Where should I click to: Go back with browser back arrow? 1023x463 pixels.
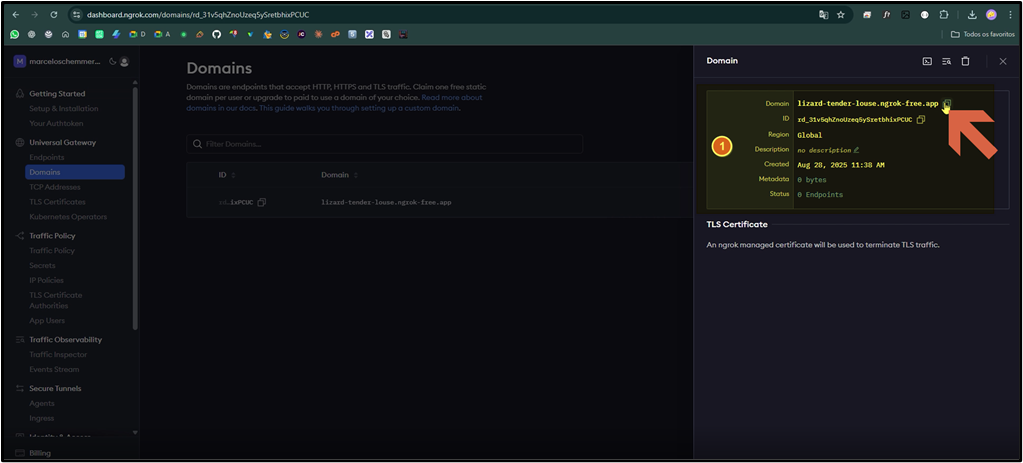[x=16, y=14]
